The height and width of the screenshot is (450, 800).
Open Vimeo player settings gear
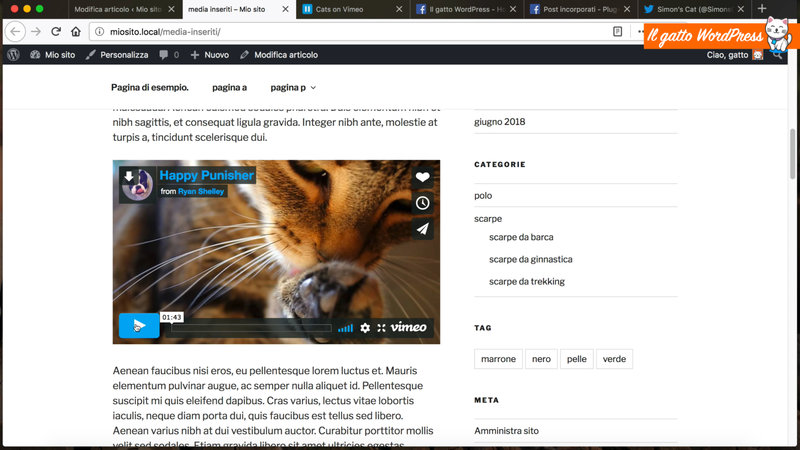pos(365,328)
